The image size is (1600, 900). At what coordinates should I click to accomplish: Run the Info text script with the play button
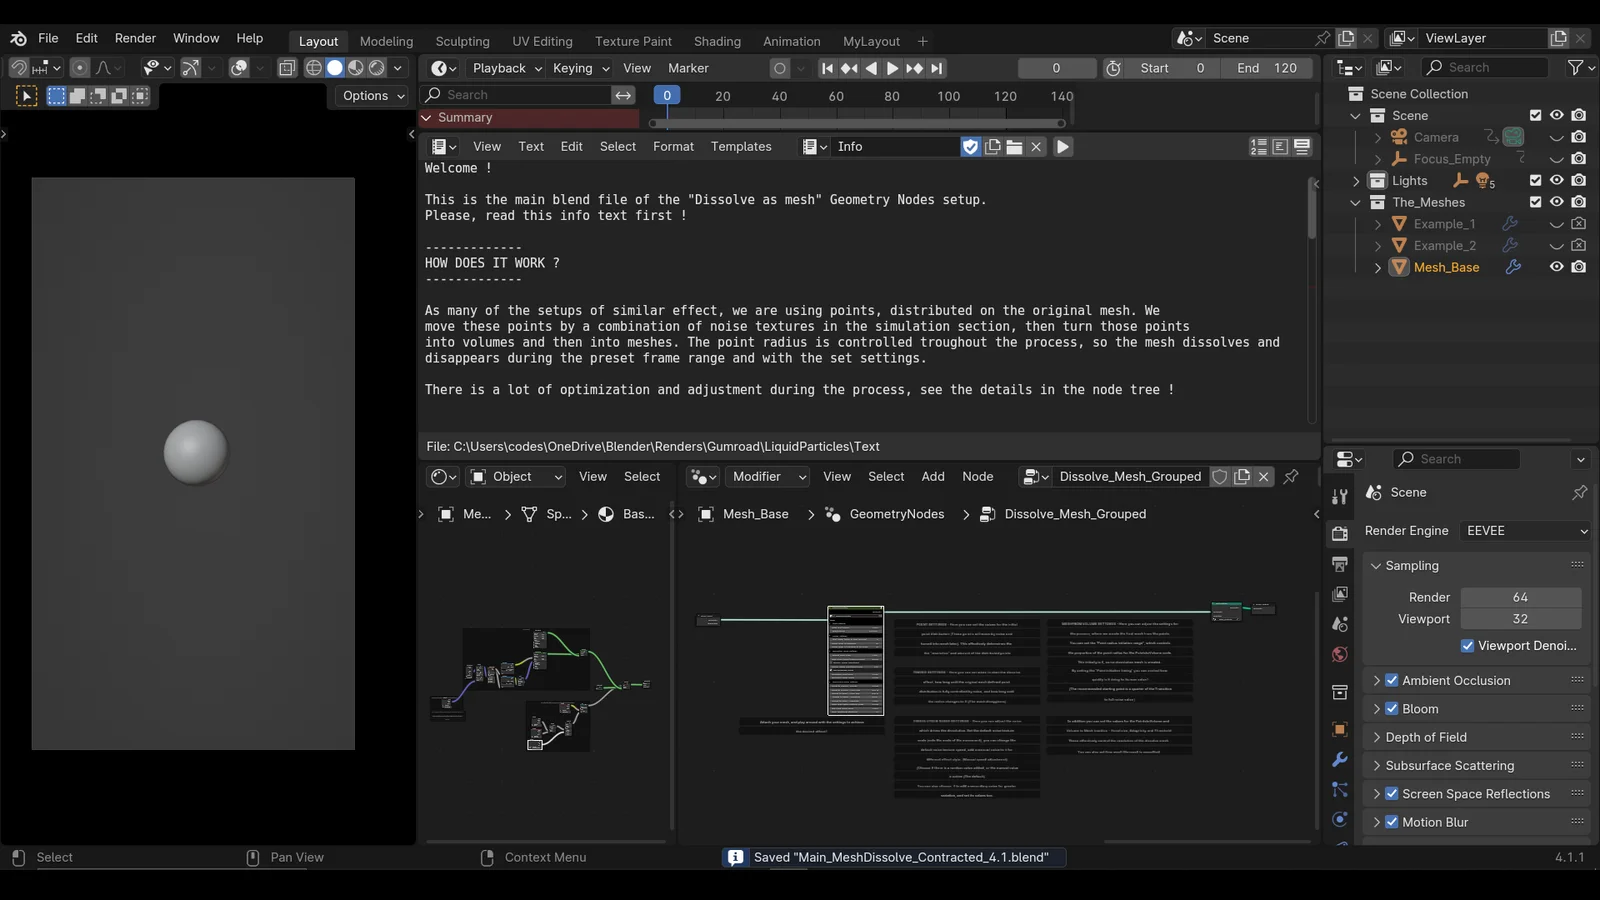pos(1062,146)
